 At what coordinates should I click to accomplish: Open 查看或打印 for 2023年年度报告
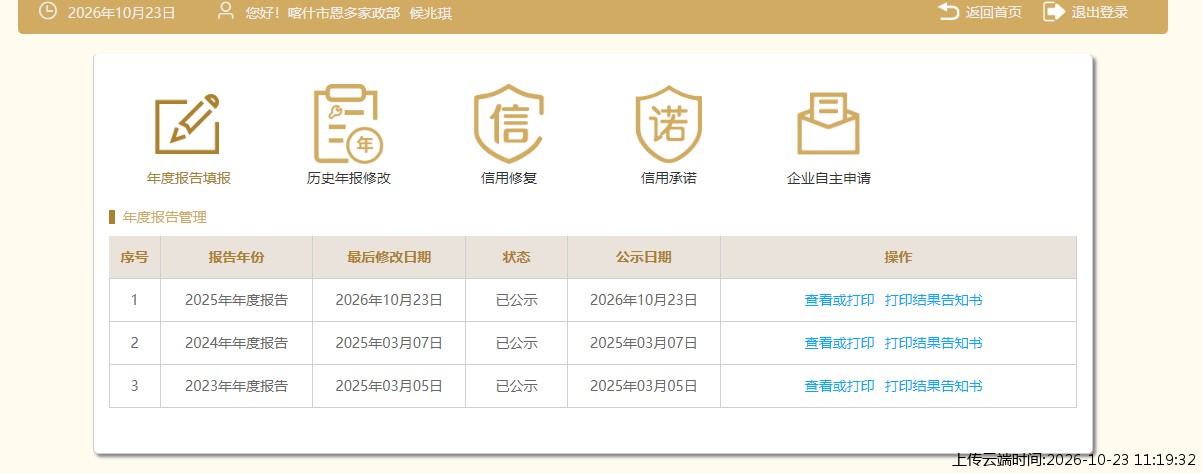pyautogui.click(x=839, y=386)
